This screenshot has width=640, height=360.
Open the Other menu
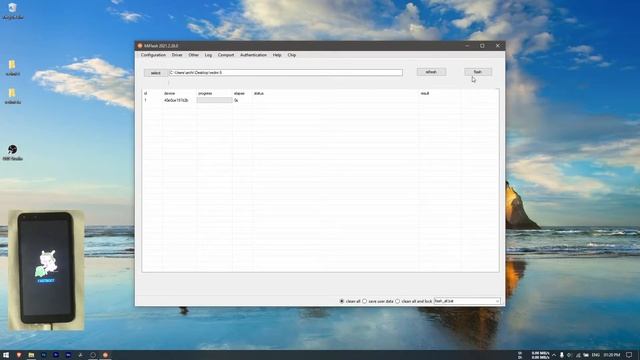(193, 55)
